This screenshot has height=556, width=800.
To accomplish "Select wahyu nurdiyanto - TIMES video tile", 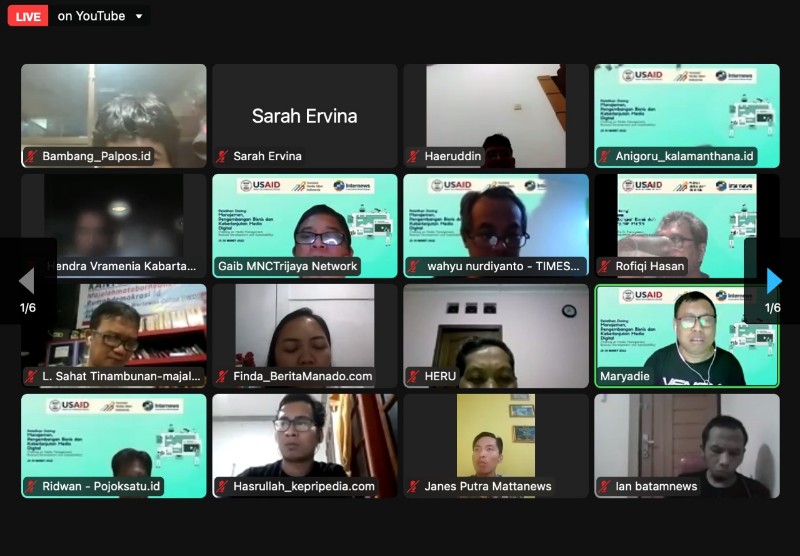I will (x=496, y=226).
